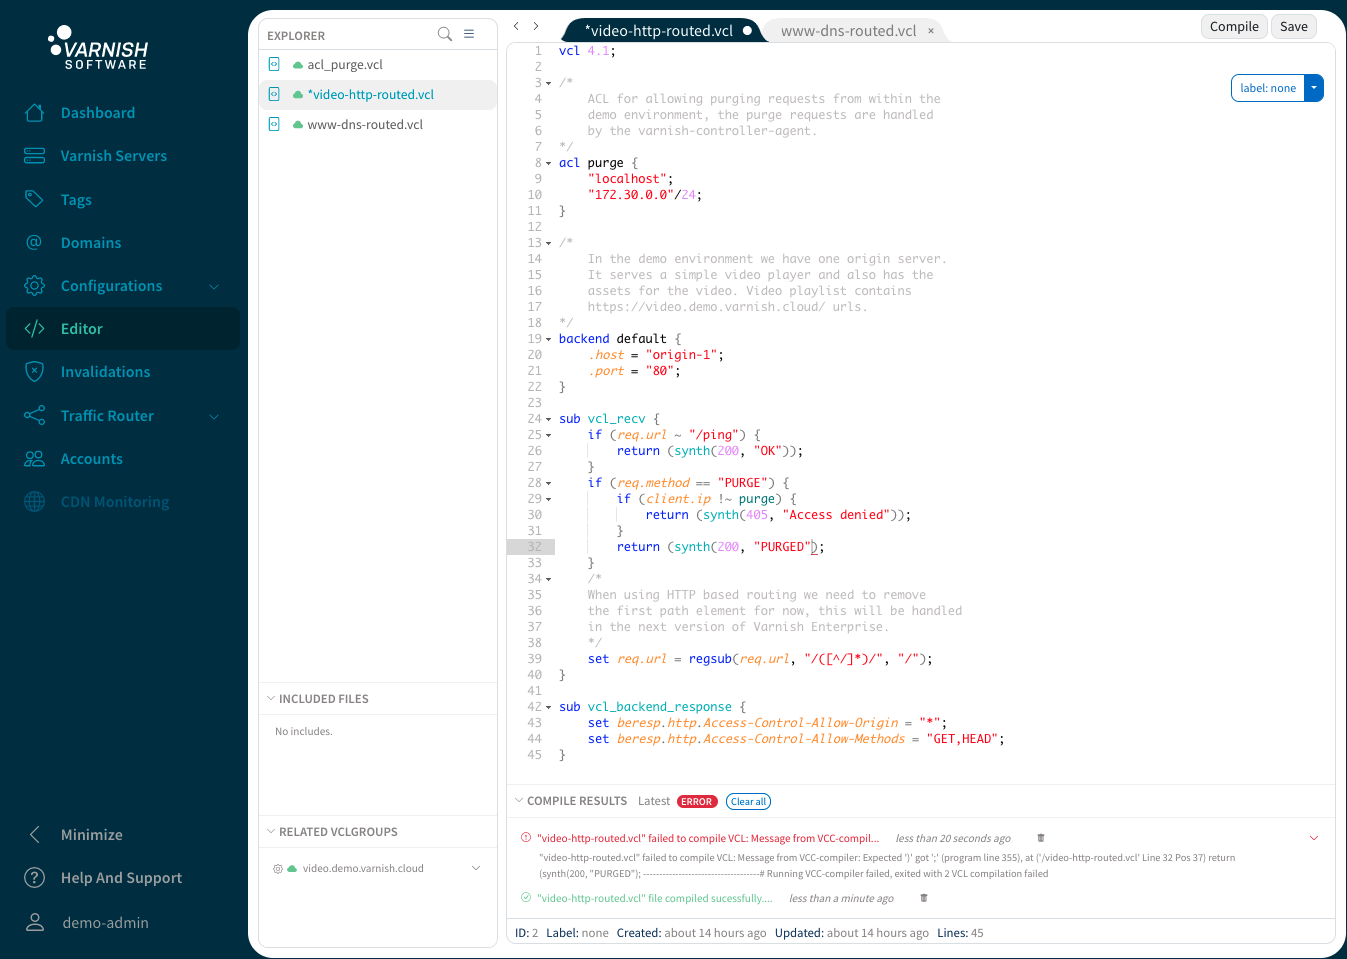Click the demo-admin account name
Viewport: 1347px width, 959px height.
click(x=105, y=923)
